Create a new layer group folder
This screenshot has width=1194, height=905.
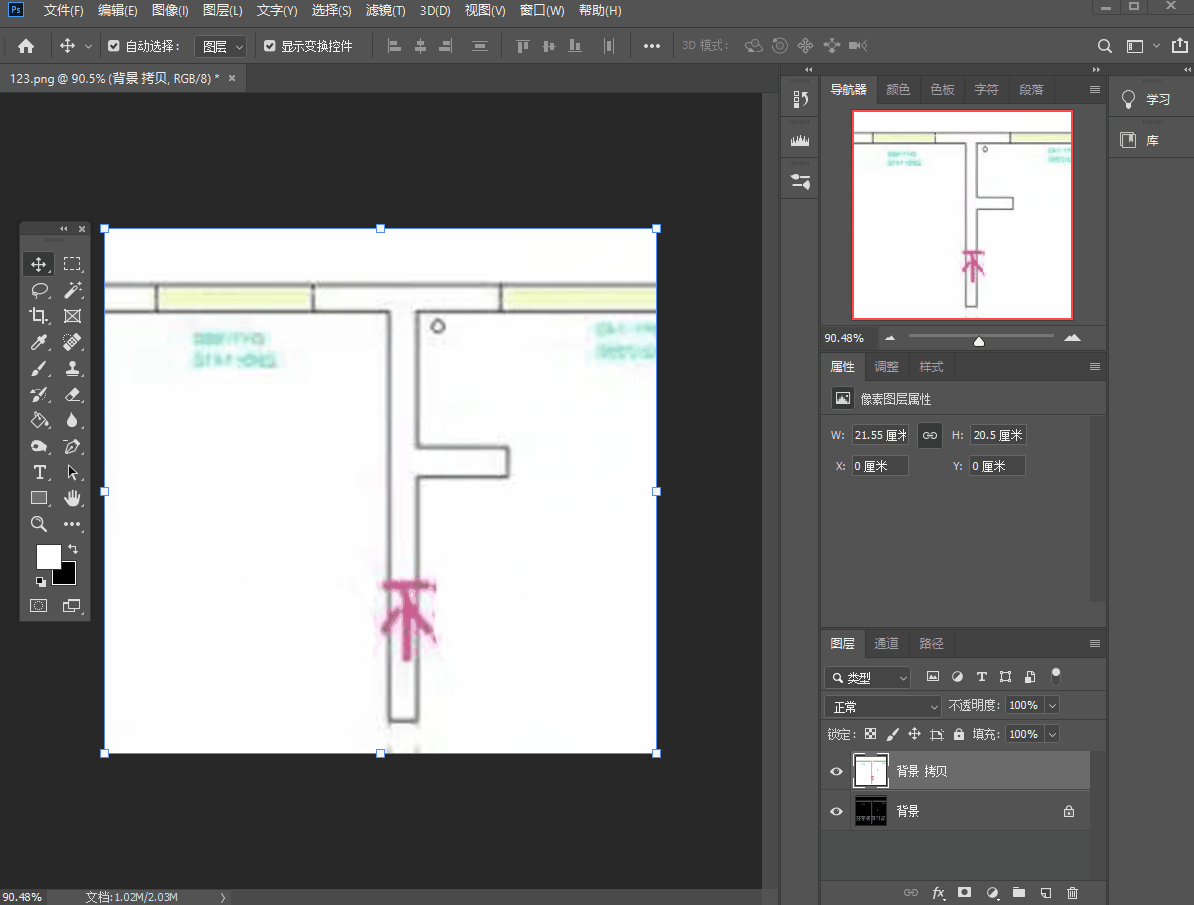point(1019,893)
